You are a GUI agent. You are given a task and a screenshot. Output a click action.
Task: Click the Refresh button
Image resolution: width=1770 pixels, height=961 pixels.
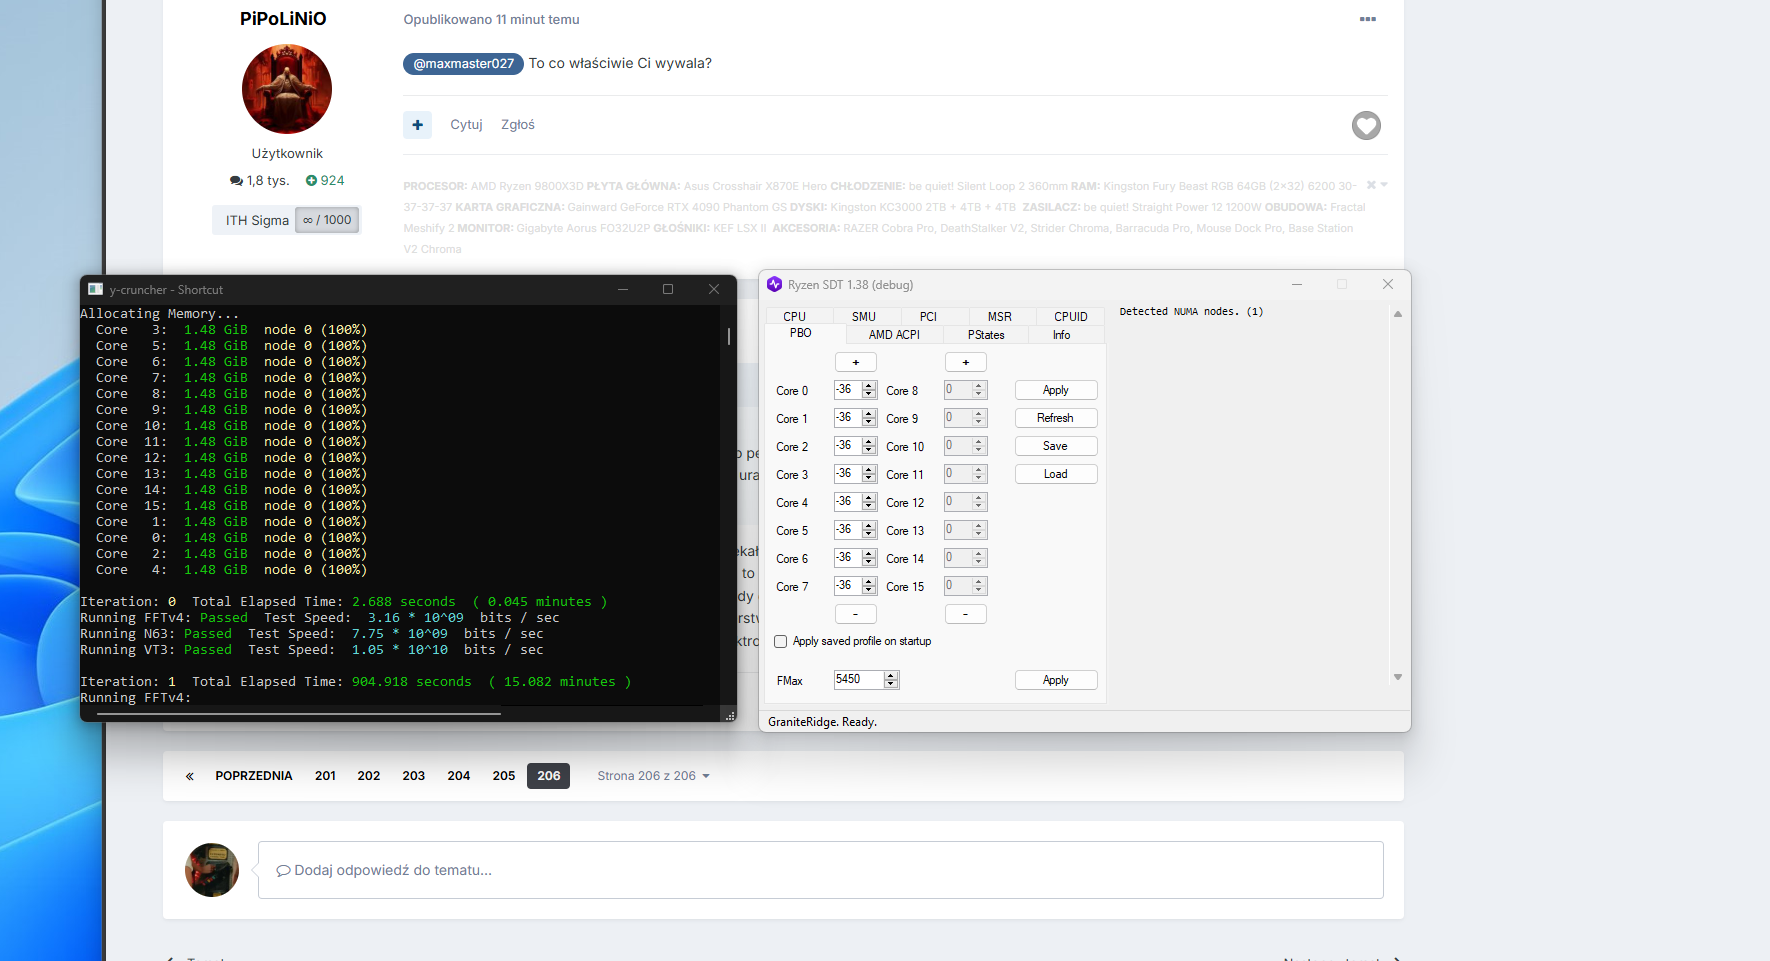[1055, 418]
